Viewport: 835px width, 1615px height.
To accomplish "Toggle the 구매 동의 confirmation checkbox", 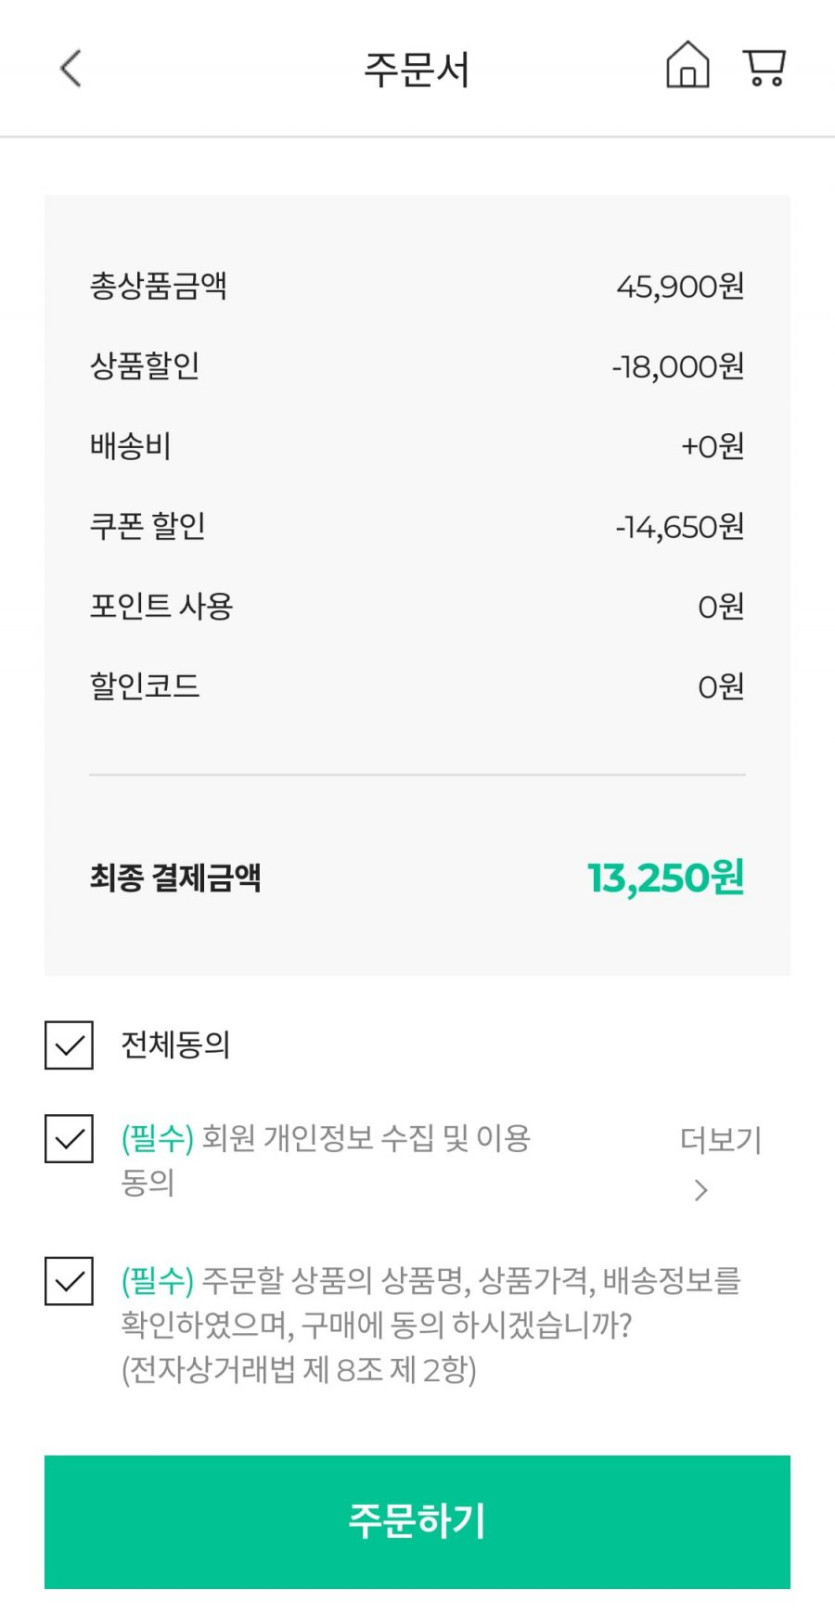I will pyautogui.click(x=69, y=1281).
